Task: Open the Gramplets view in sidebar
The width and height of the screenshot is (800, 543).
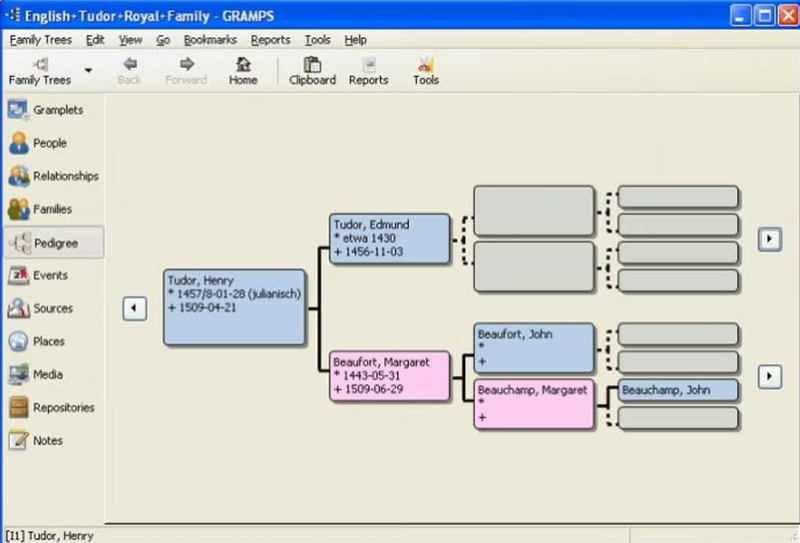Action: coord(53,110)
